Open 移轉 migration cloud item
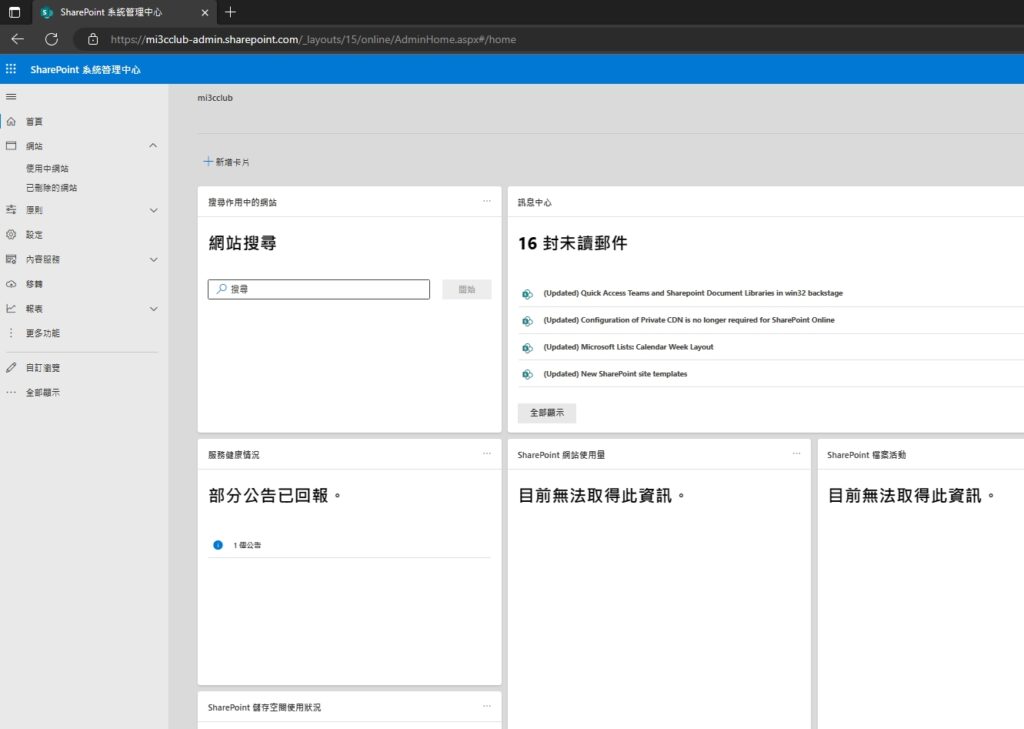 pyautogui.click(x=35, y=284)
